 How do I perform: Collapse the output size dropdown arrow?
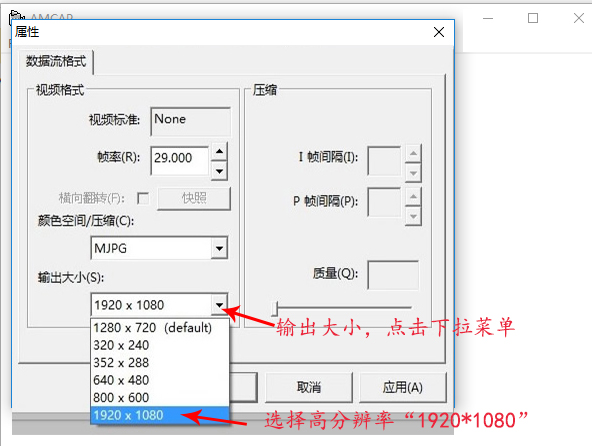pos(219,305)
